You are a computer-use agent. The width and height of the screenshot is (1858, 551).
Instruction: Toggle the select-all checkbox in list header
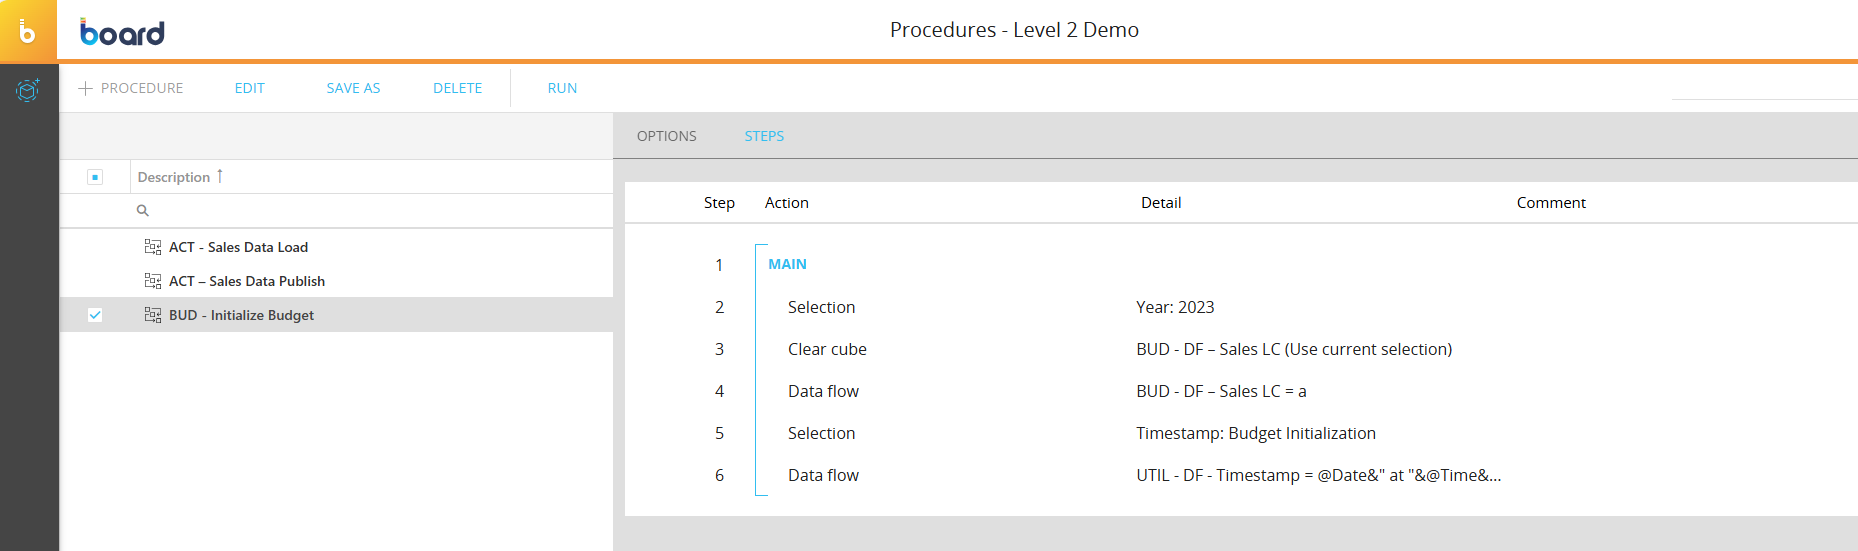click(95, 177)
